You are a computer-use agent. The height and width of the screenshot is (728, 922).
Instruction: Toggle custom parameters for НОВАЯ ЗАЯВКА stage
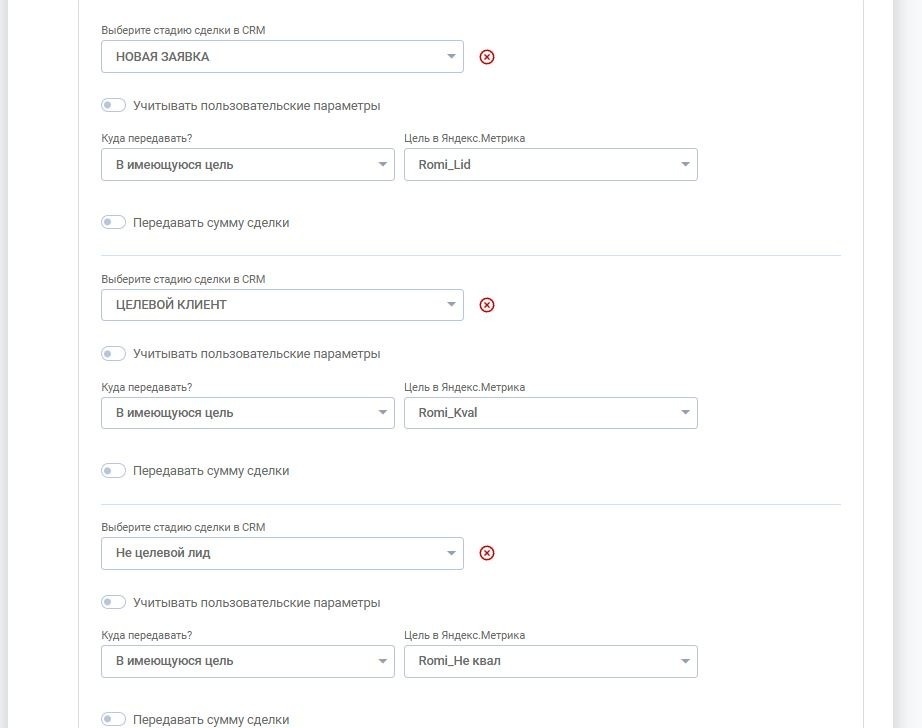tap(113, 105)
